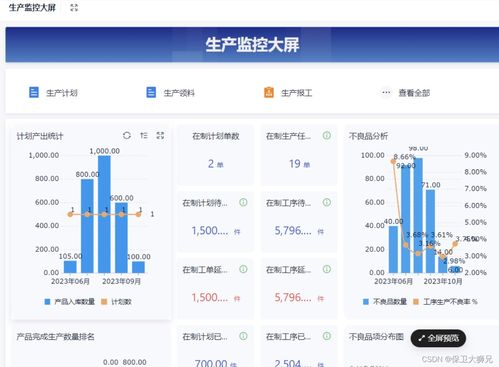Click the 查看全部 link
This screenshot has width=499, height=367.
click(414, 93)
